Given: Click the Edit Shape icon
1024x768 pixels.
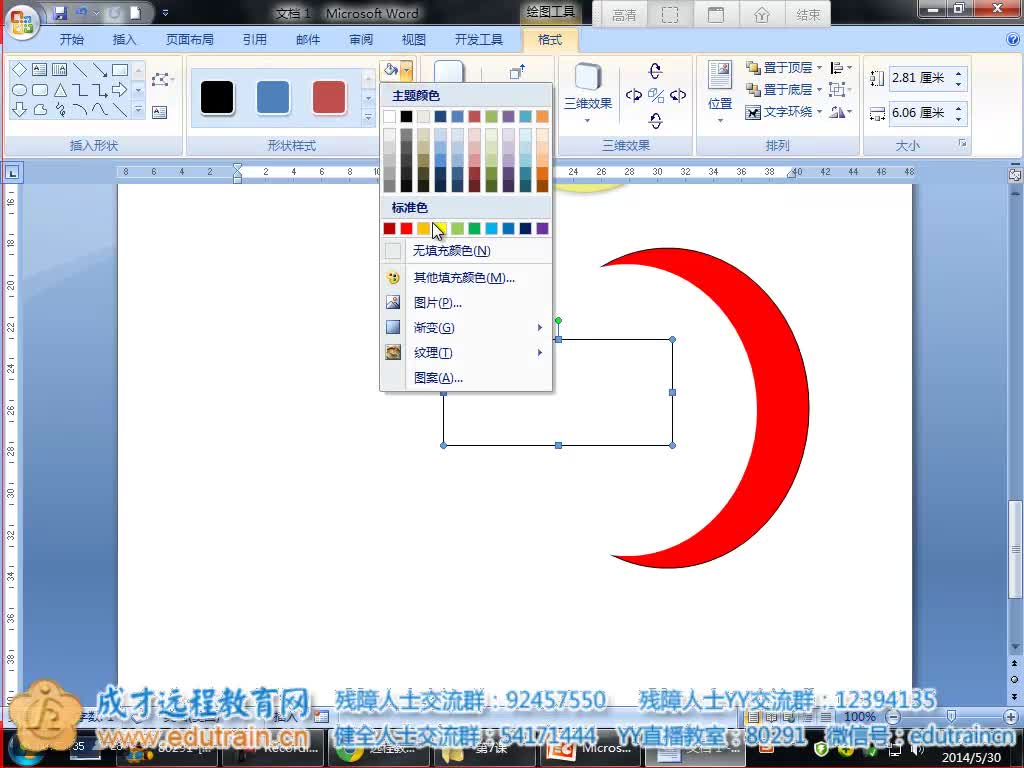Looking at the screenshot, I should pyautogui.click(x=160, y=80).
